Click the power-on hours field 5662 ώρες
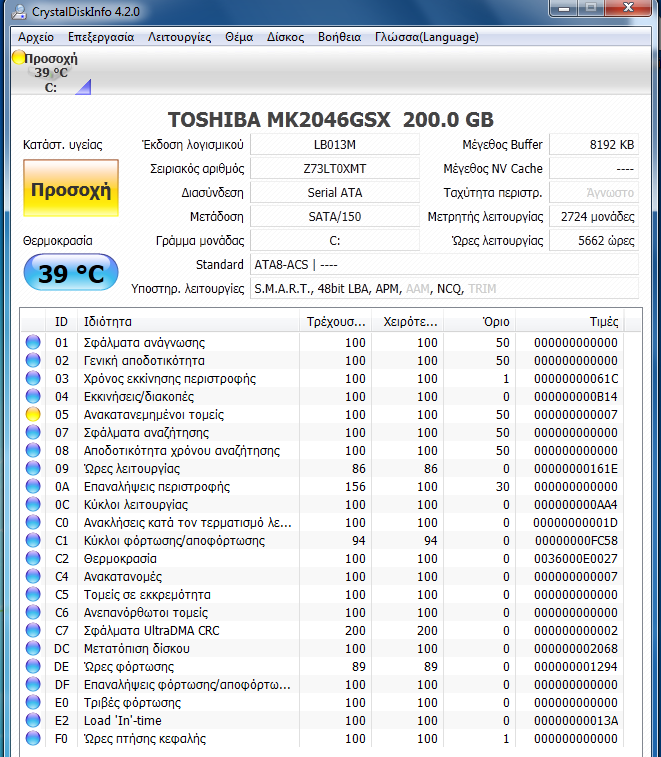 pyautogui.click(x=594, y=240)
